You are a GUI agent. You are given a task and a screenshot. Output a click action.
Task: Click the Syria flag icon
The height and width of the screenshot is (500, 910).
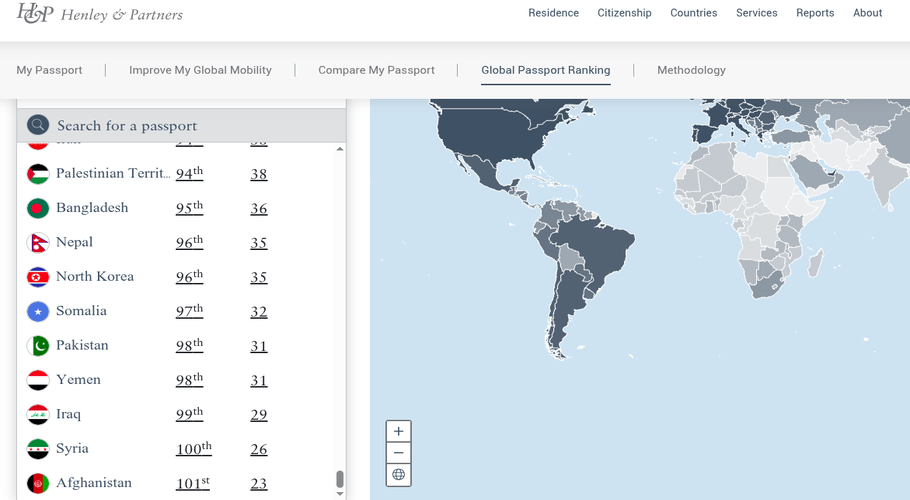(x=38, y=449)
